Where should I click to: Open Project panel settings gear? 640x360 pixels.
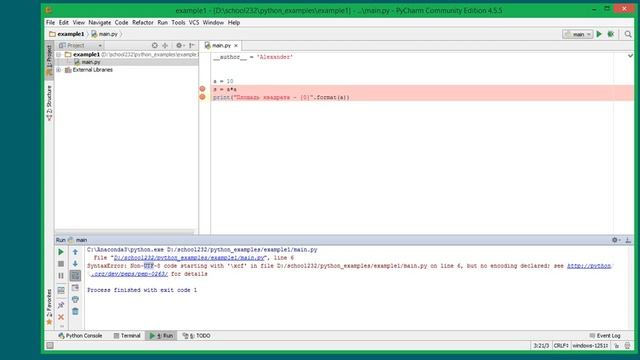coord(180,46)
